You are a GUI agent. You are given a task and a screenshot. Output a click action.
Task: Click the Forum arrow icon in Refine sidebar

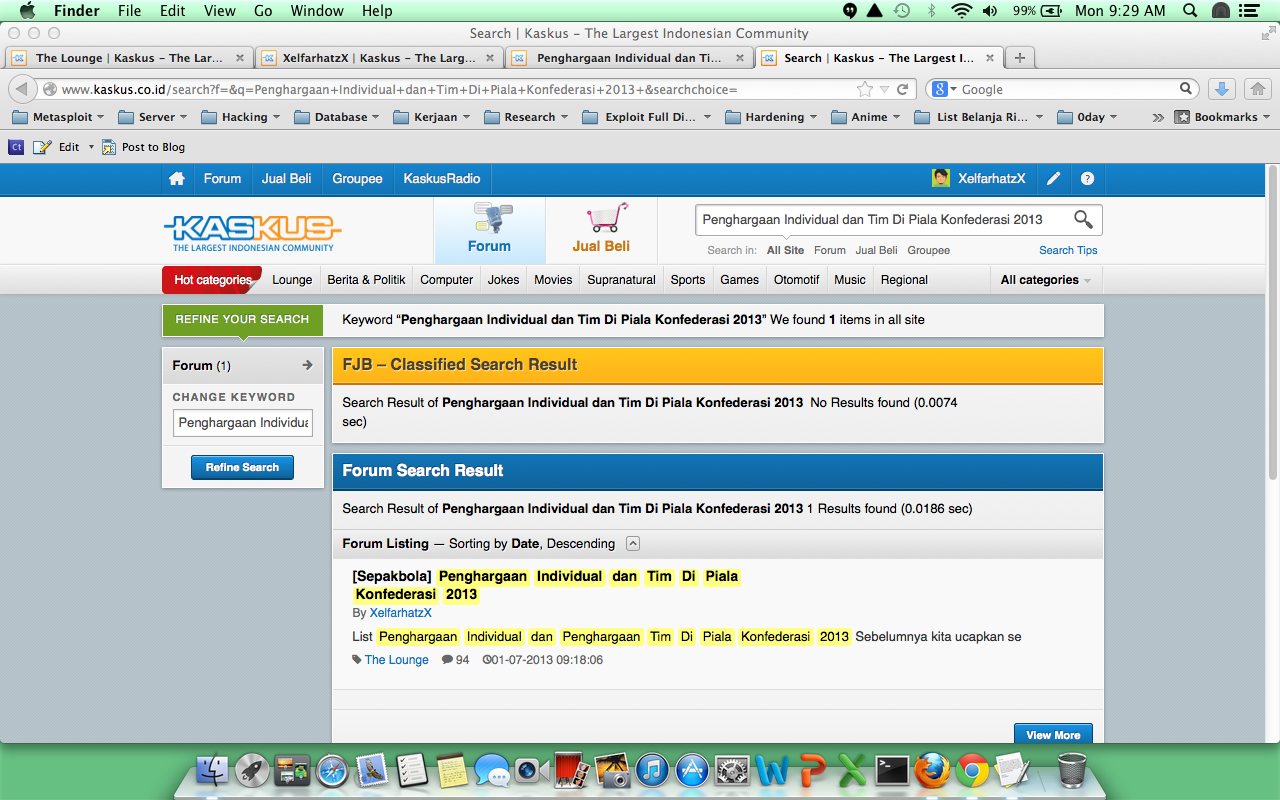[308, 365]
